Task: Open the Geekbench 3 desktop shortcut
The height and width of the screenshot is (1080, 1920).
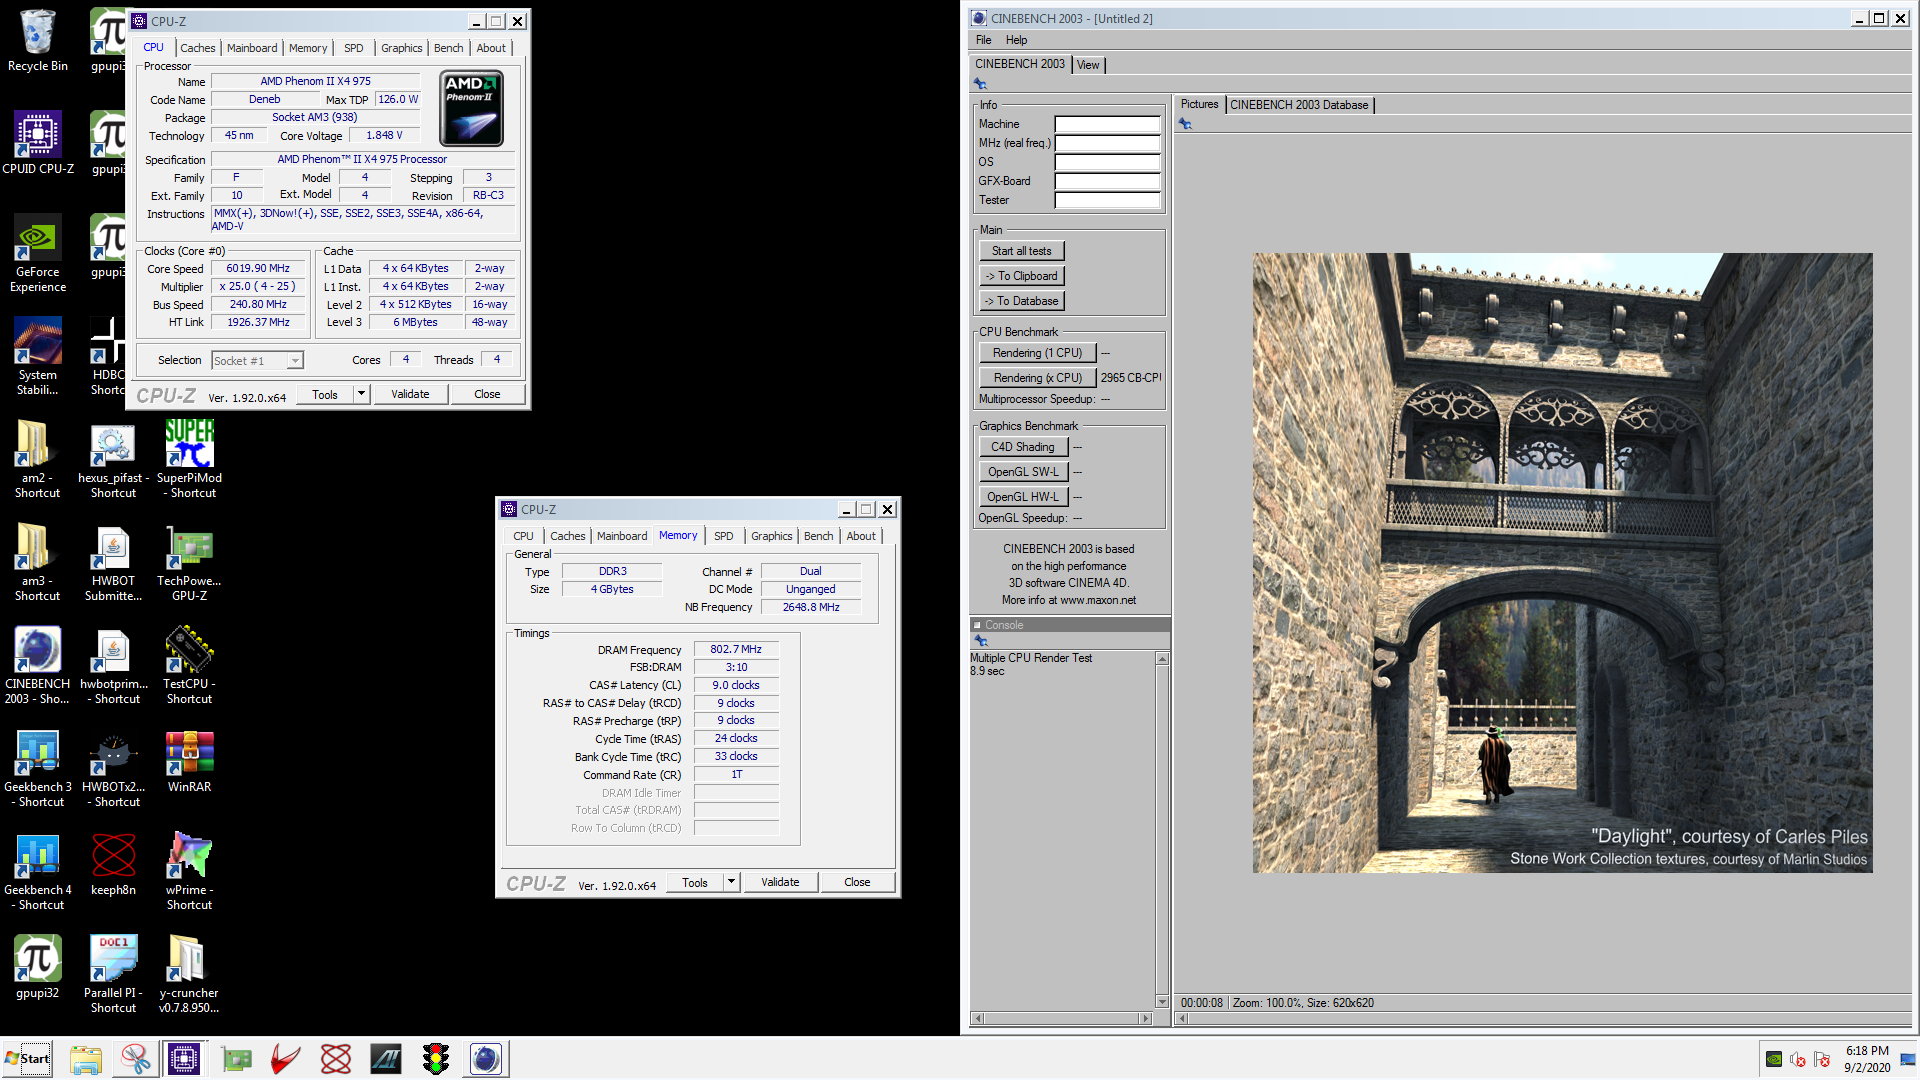Action: coord(37,768)
